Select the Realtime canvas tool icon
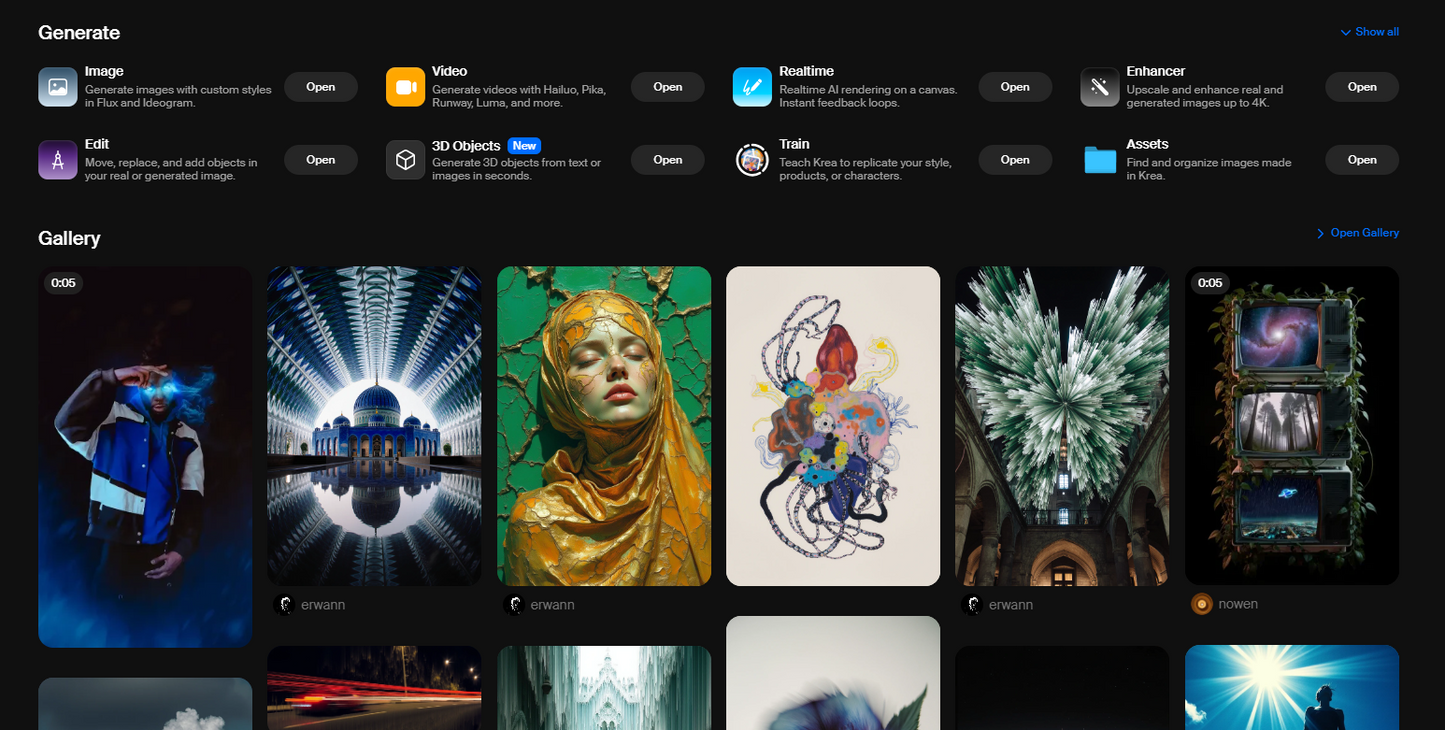 pyautogui.click(x=752, y=87)
